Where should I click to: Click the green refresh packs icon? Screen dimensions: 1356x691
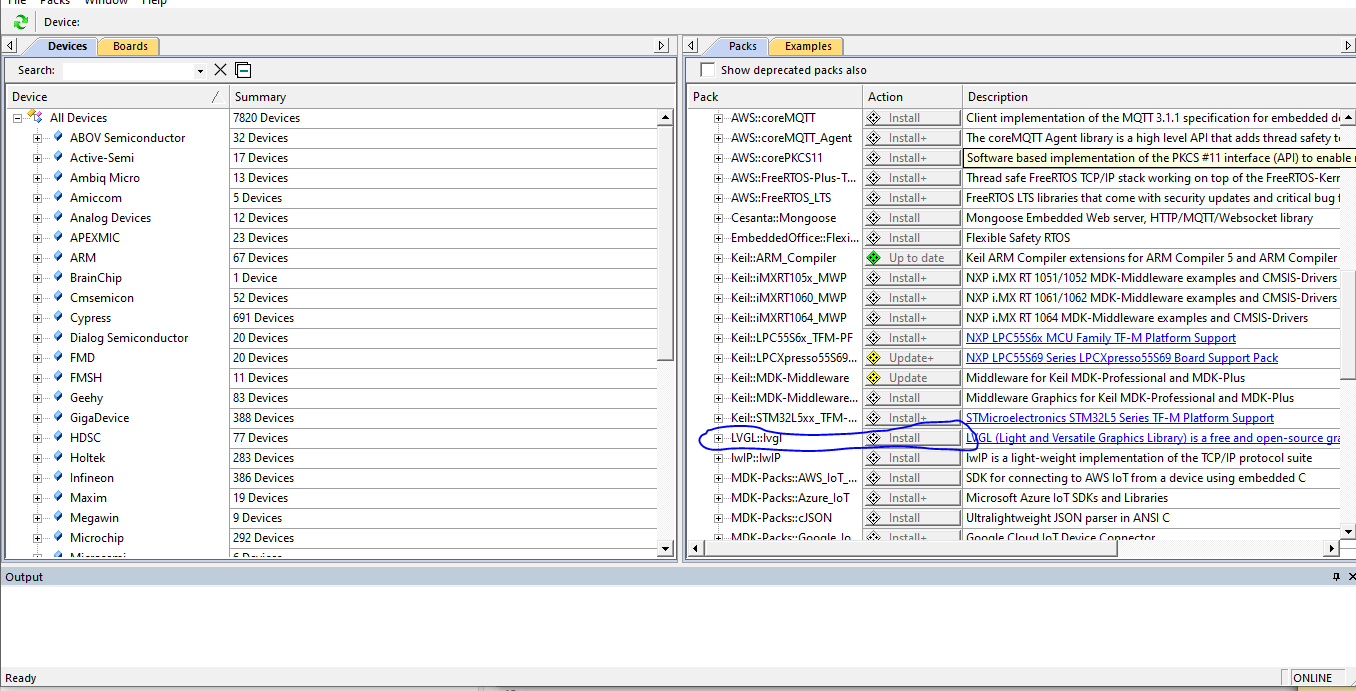click(x=20, y=22)
